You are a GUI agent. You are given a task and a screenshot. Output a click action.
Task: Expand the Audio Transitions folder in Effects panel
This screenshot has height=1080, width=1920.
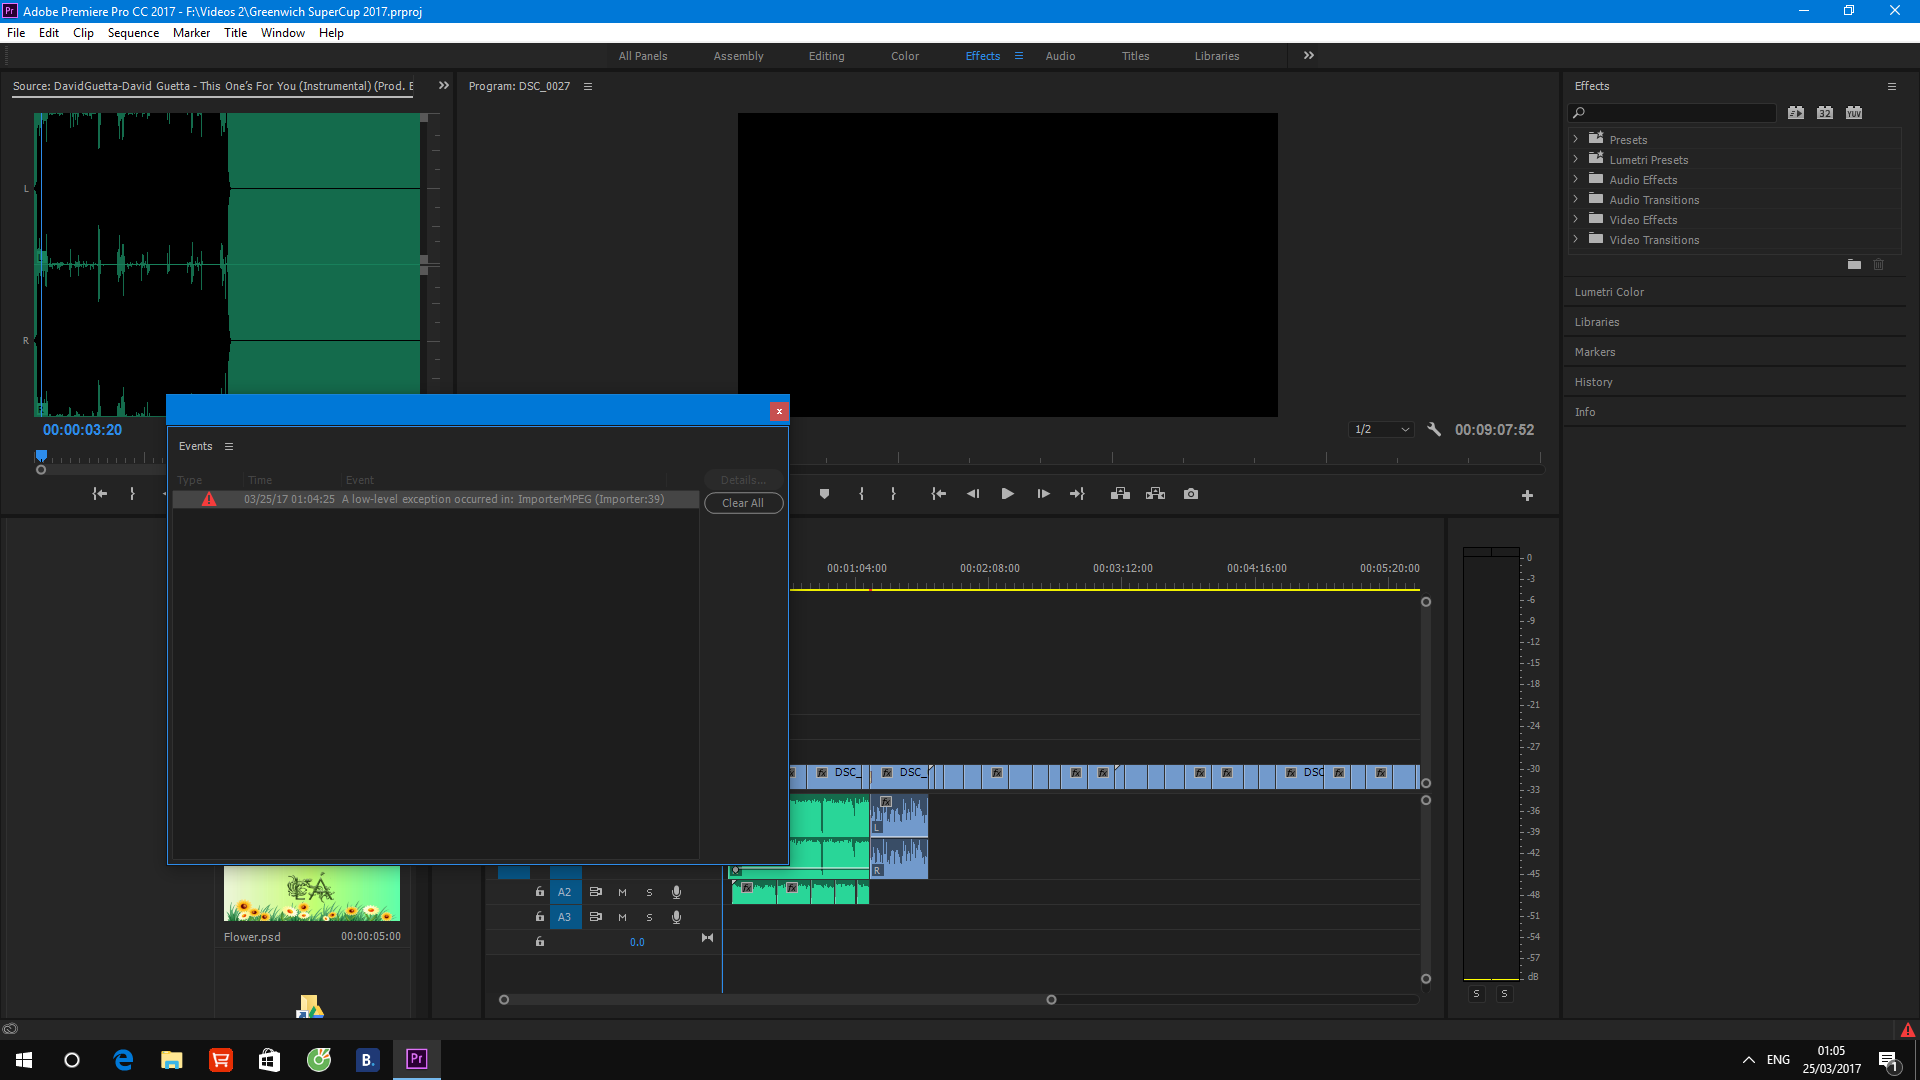1577,199
